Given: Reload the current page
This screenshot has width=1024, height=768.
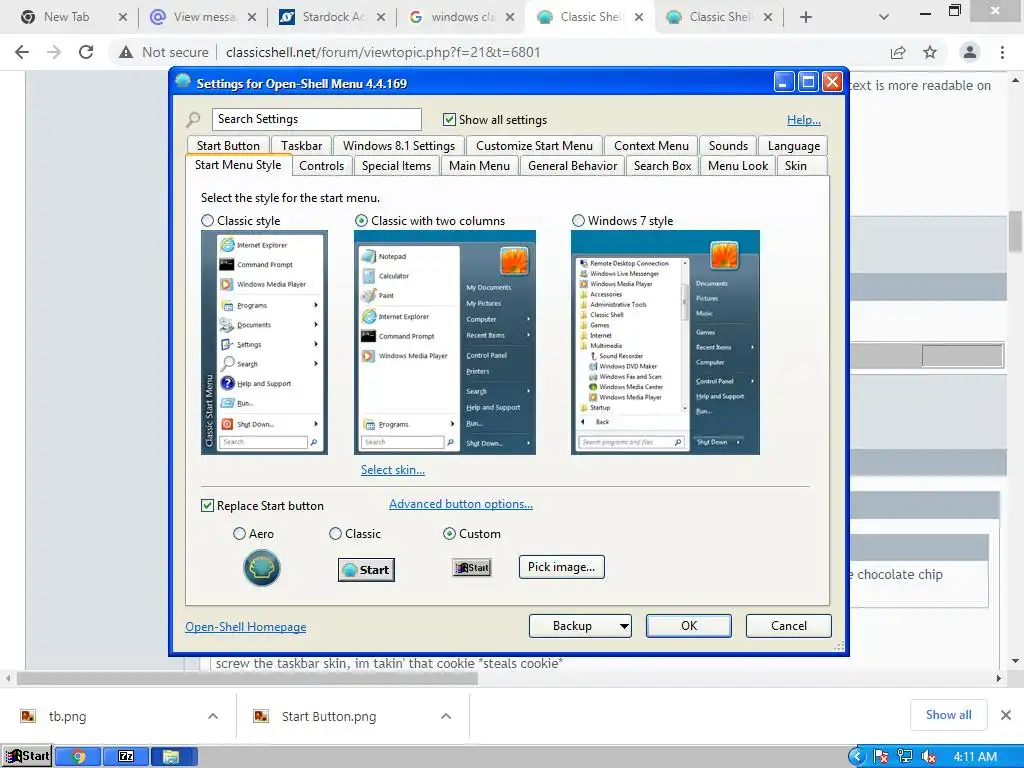Looking at the screenshot, I should click(x=86, y=52).
